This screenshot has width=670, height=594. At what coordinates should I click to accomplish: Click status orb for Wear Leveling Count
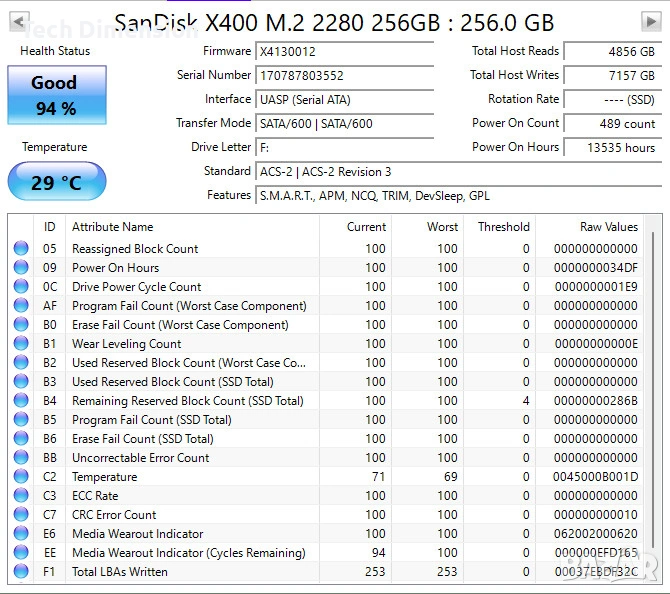(21, 344)
